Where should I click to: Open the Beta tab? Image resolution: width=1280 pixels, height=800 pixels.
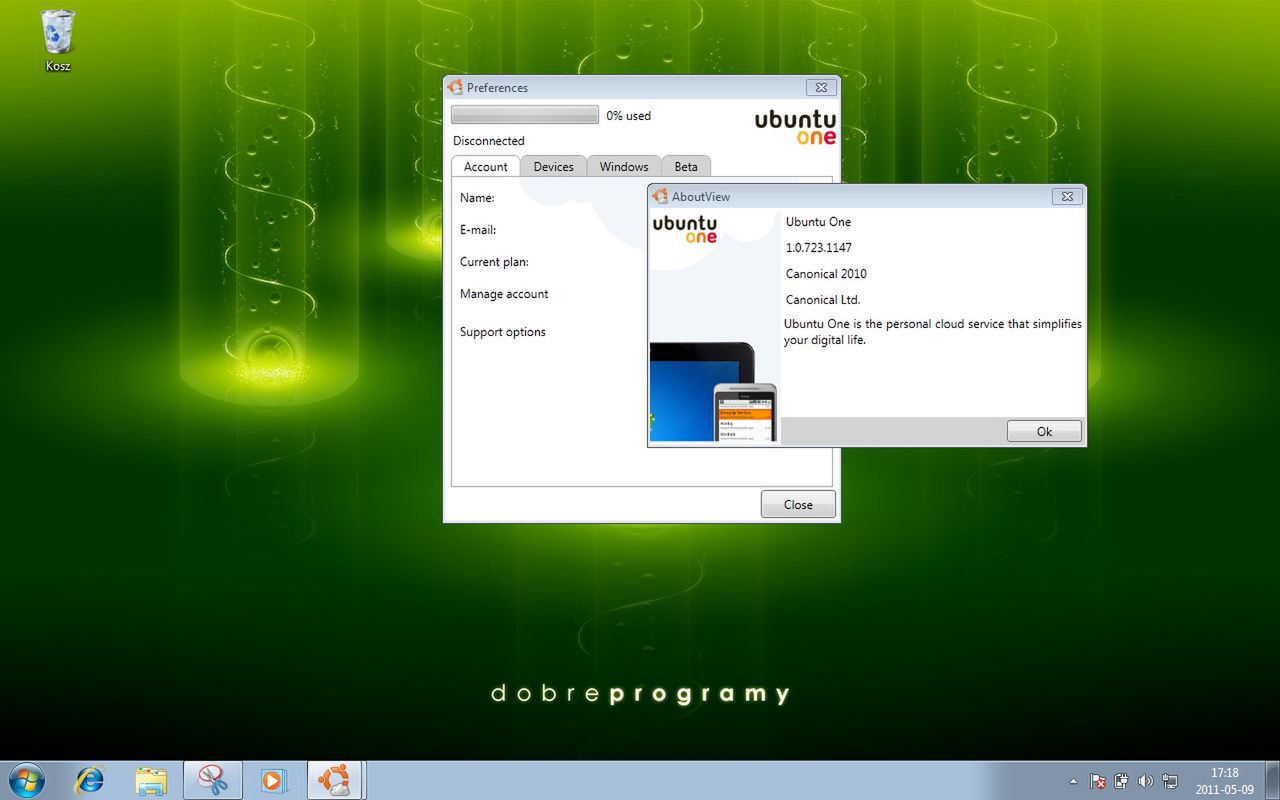point(686,166)
